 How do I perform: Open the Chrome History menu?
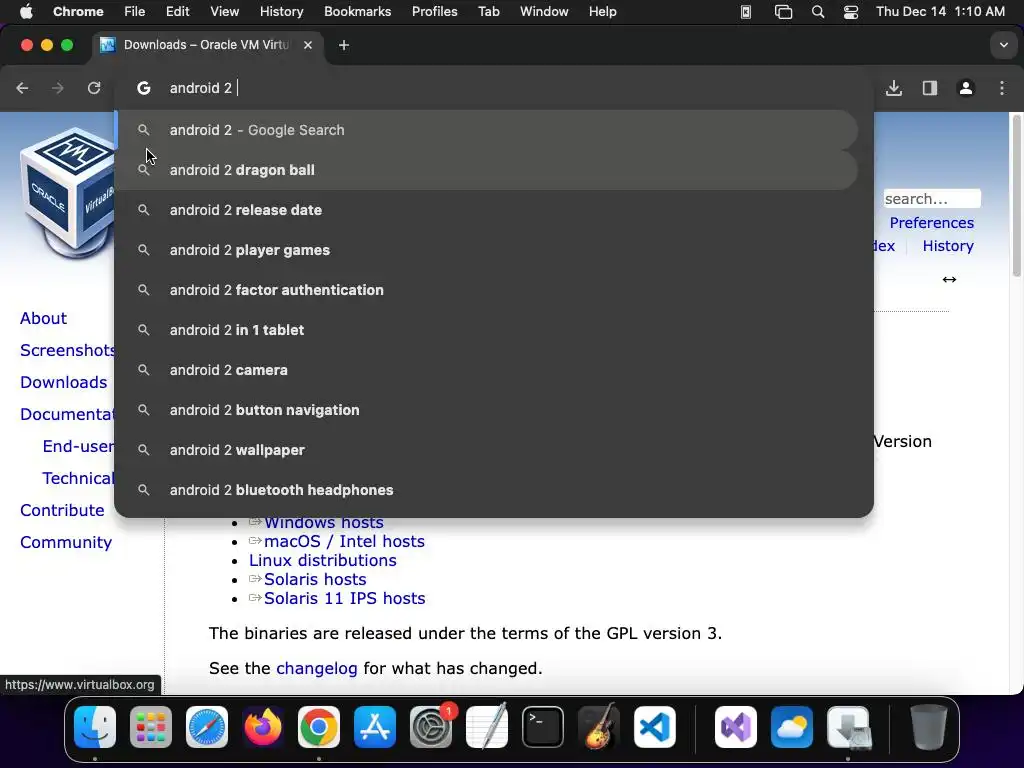click(281, 12)
